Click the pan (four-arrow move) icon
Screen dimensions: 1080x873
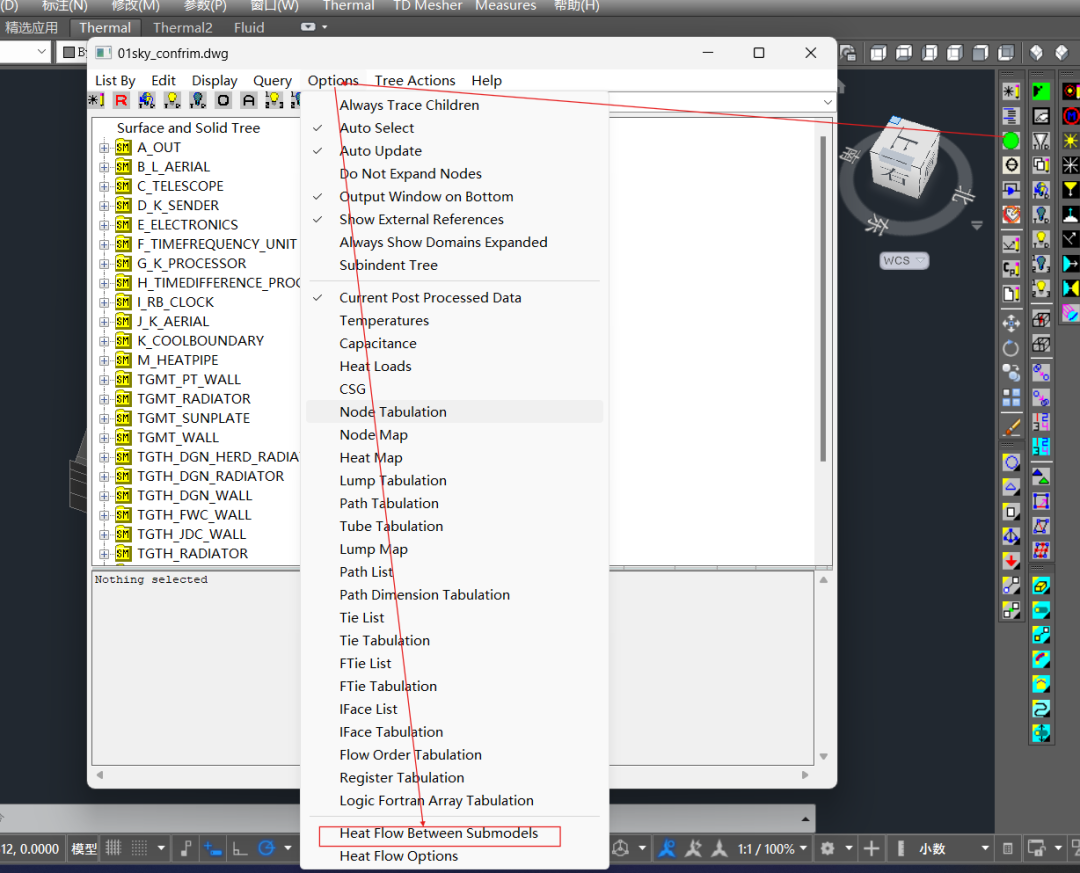(1011, 323)
